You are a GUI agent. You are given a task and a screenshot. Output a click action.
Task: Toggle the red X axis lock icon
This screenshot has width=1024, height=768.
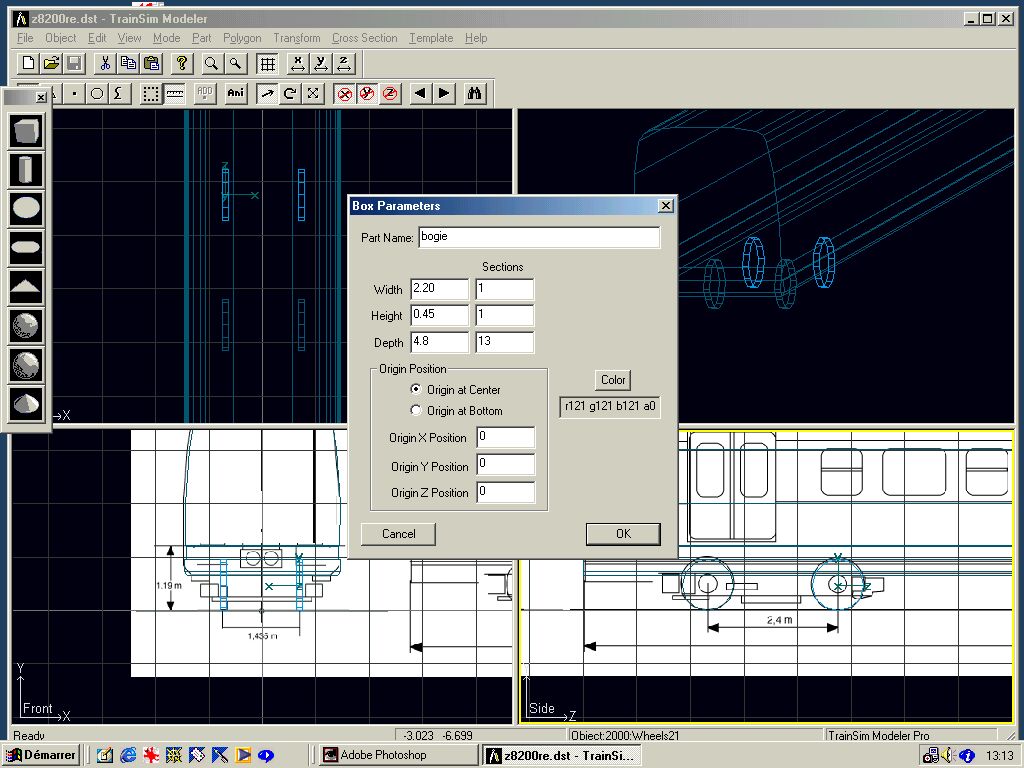344,94
